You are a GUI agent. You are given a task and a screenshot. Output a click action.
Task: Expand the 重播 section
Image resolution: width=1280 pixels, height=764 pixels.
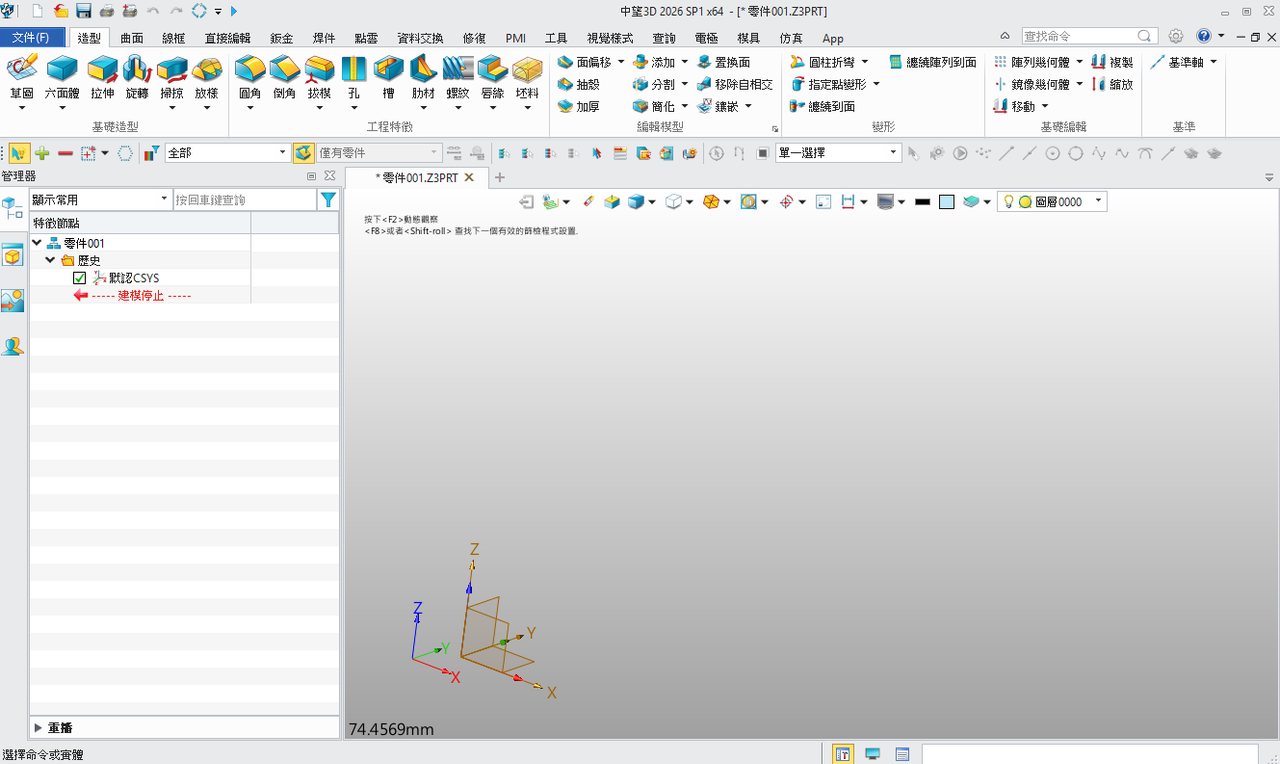tap(38, 727)
